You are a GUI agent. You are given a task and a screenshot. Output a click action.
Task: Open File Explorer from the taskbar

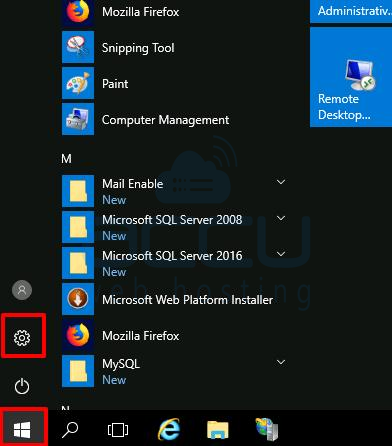click(x=218, y=430)
